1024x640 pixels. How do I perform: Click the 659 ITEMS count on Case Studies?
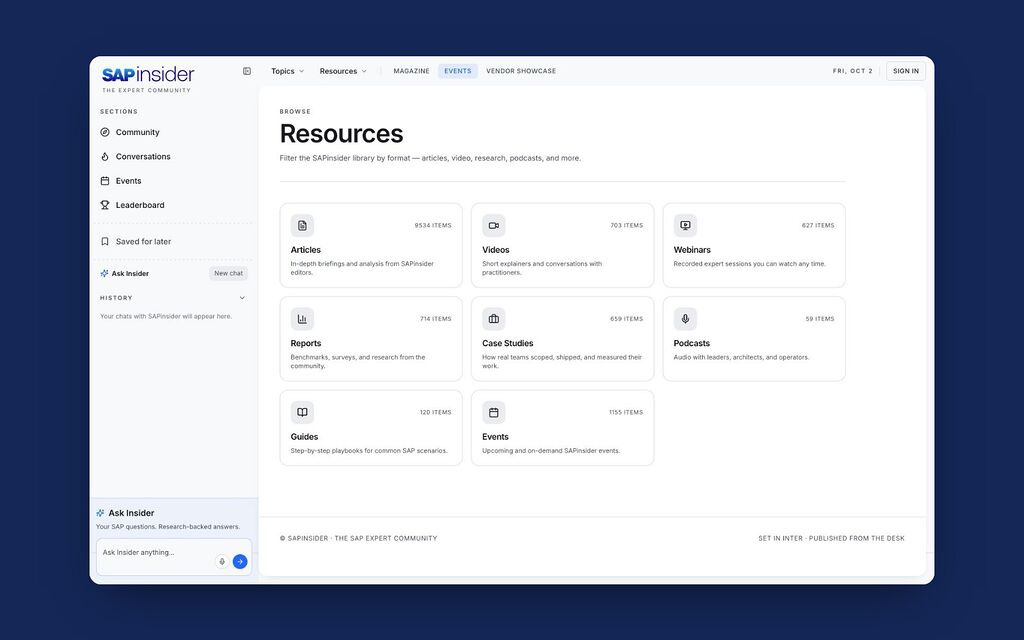click(x=627, y=319)
